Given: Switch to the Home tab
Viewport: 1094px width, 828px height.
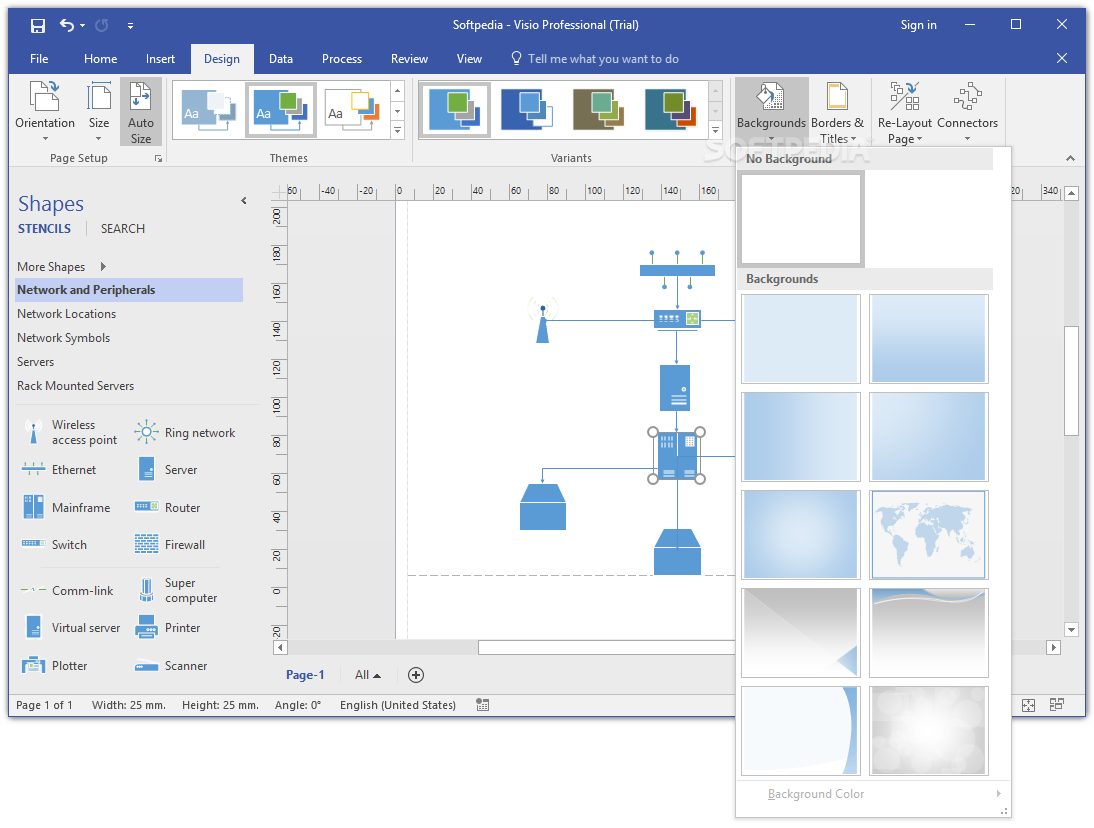Looking at the screenshot, I should (x=100, y=59).
